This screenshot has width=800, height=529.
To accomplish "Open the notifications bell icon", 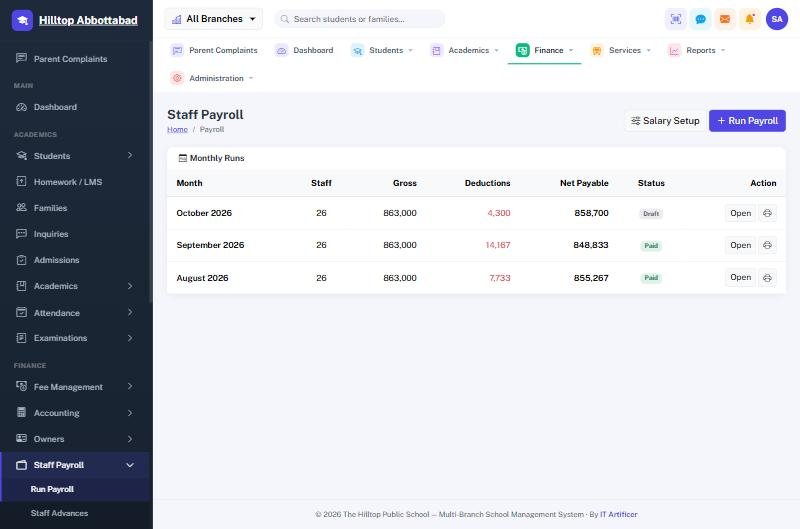I will 749,19.
